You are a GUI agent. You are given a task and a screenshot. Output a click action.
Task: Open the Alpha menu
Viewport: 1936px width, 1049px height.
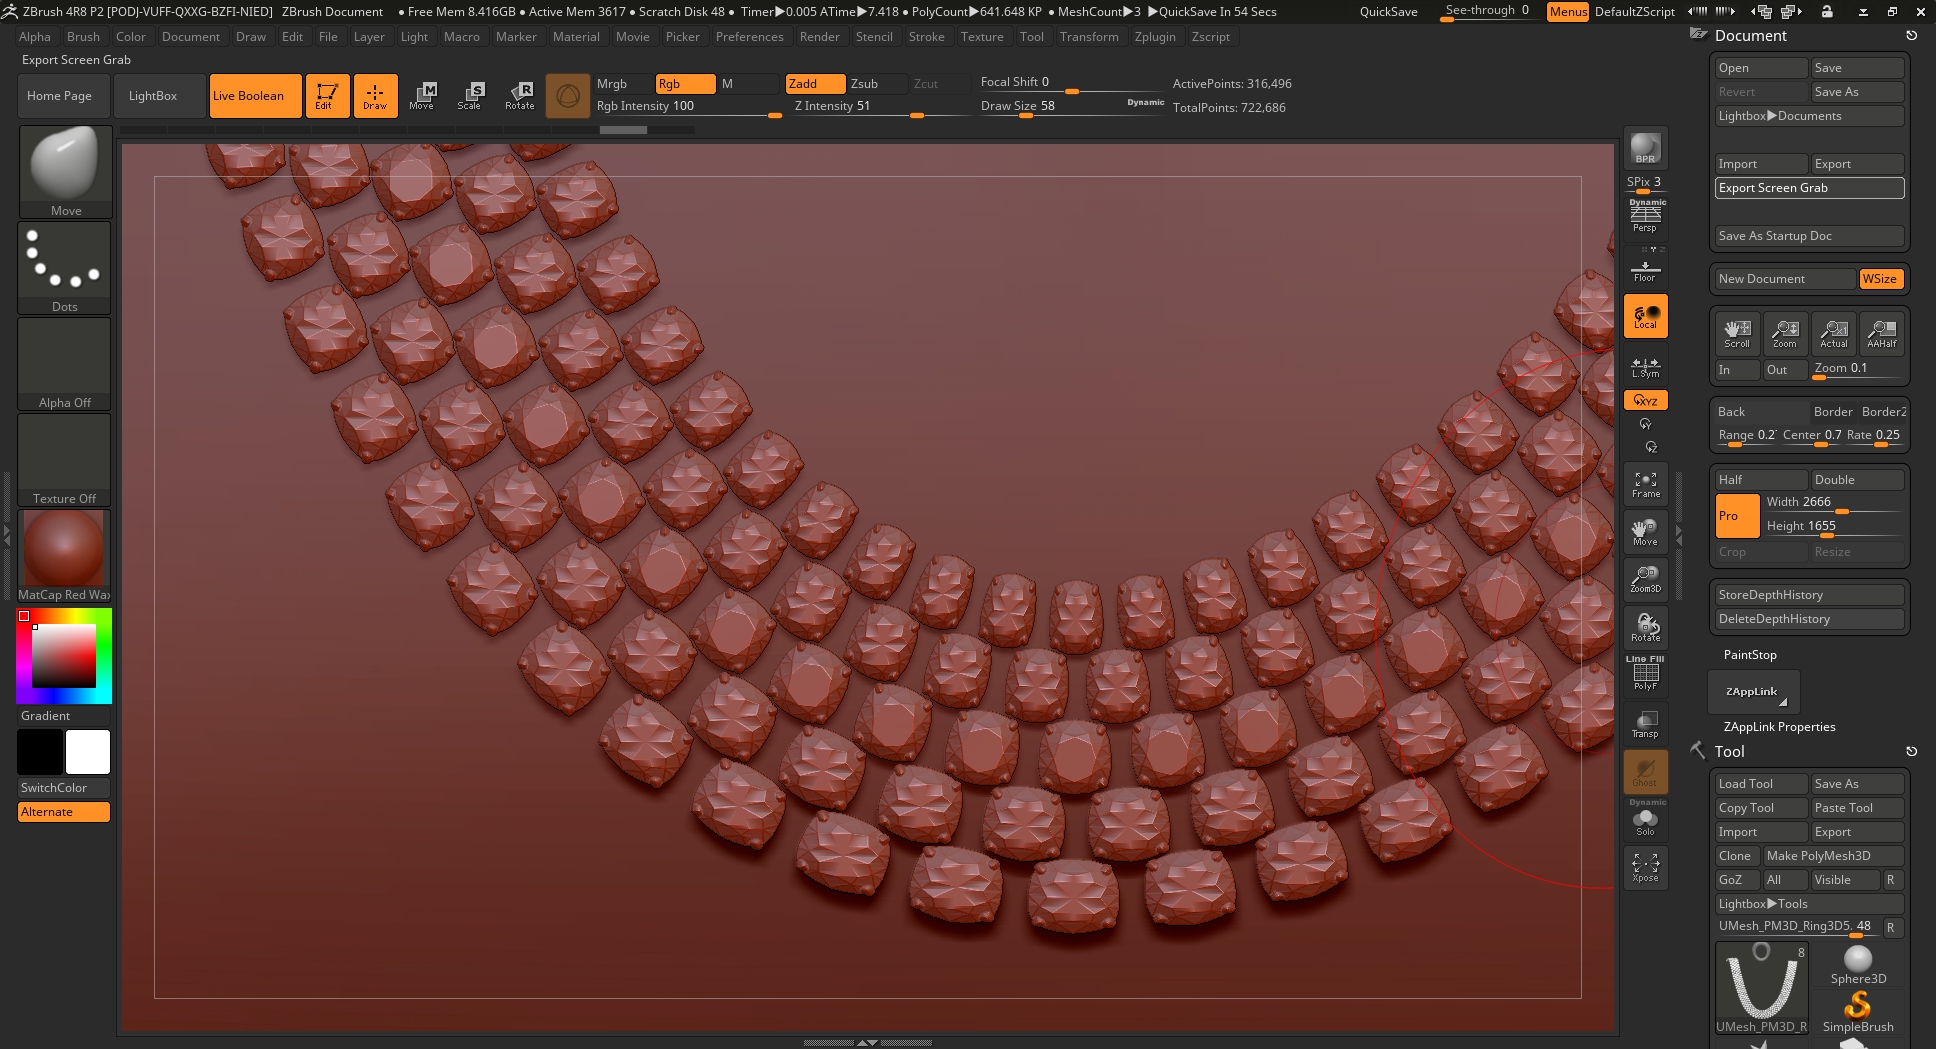pyautogui.click(x=35, y=37)
